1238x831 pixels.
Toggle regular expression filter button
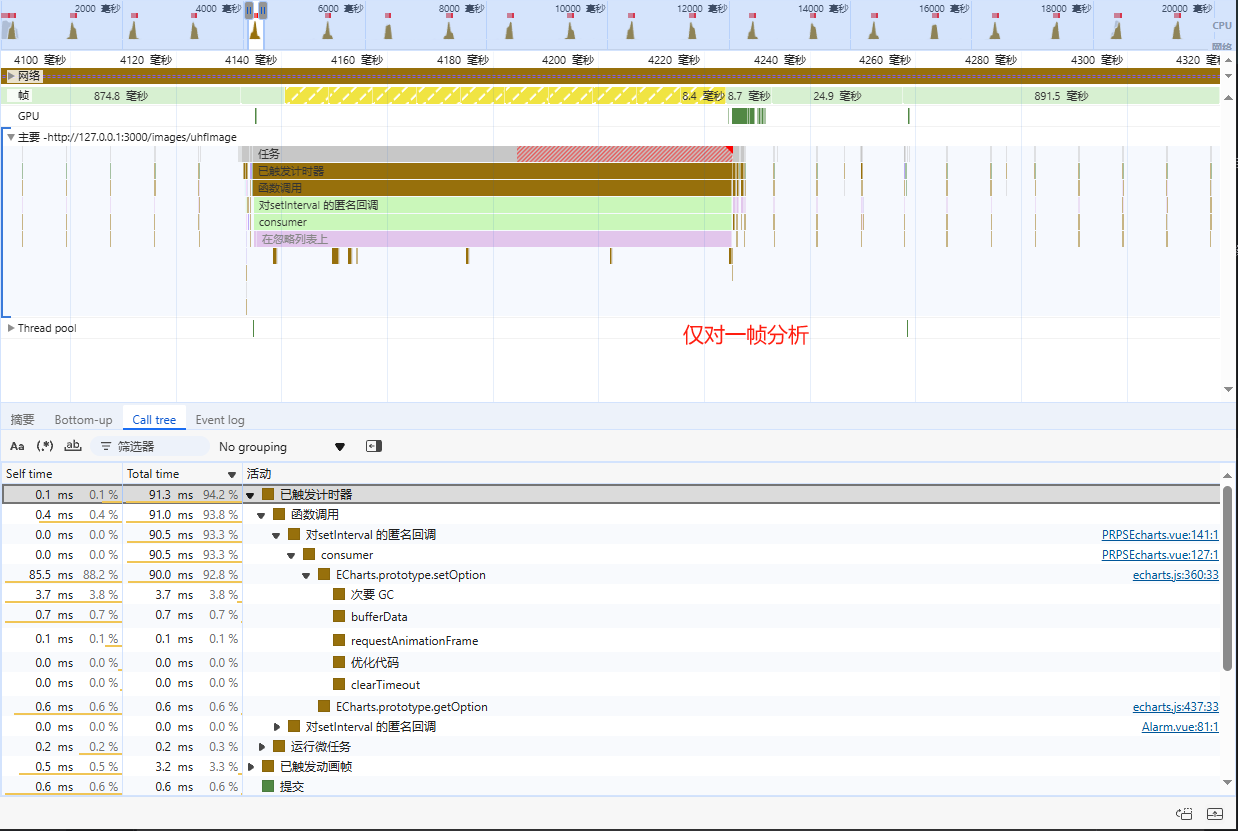45,447
